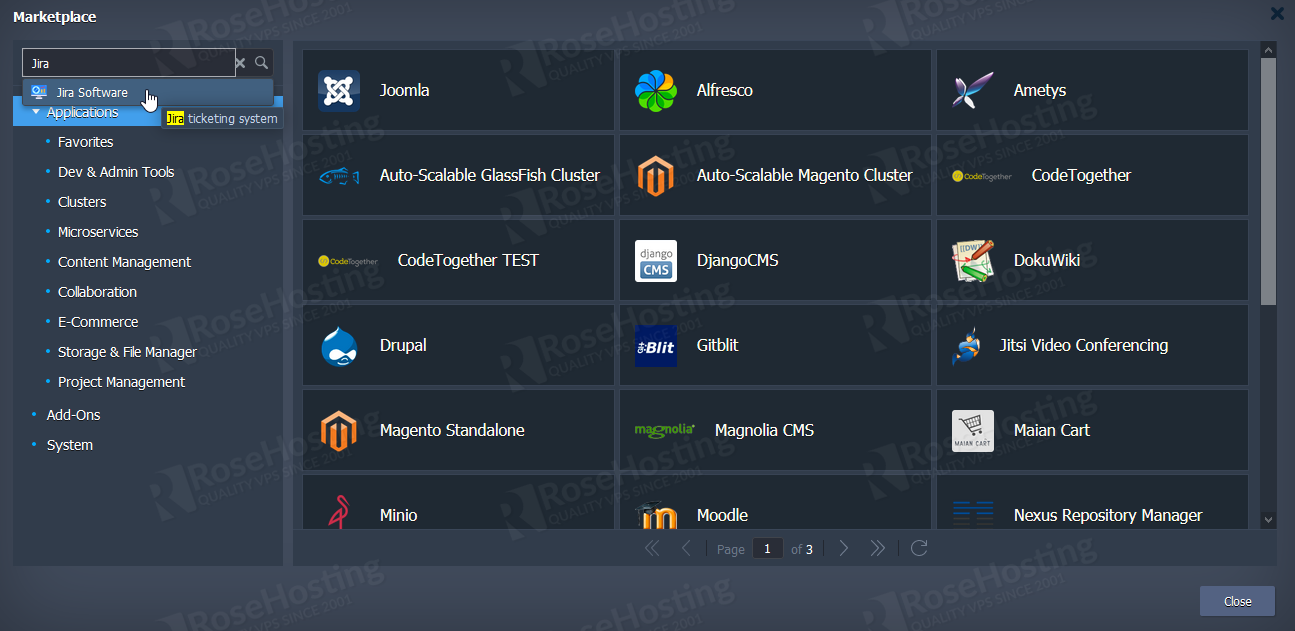Refresh the marketplace list
The width and height of the screenshot is (1295, 631).
pos(920,548)
